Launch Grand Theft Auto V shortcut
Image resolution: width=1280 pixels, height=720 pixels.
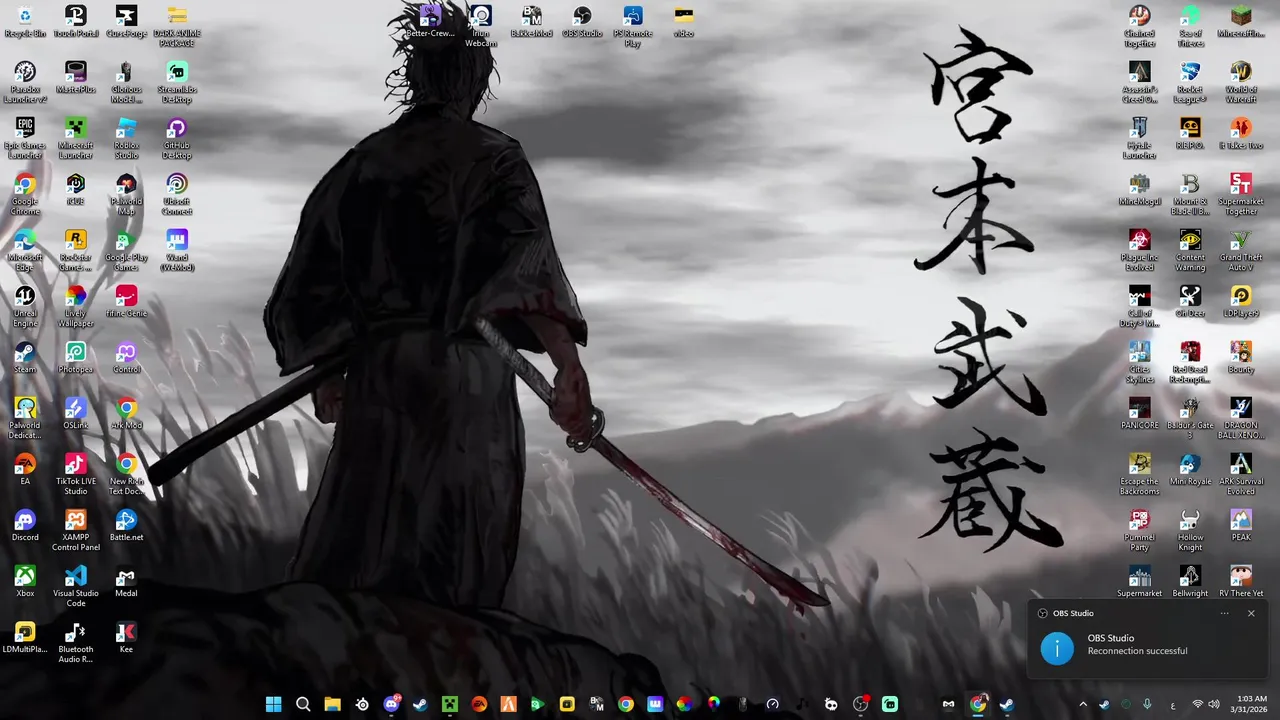click(1241, 251)
